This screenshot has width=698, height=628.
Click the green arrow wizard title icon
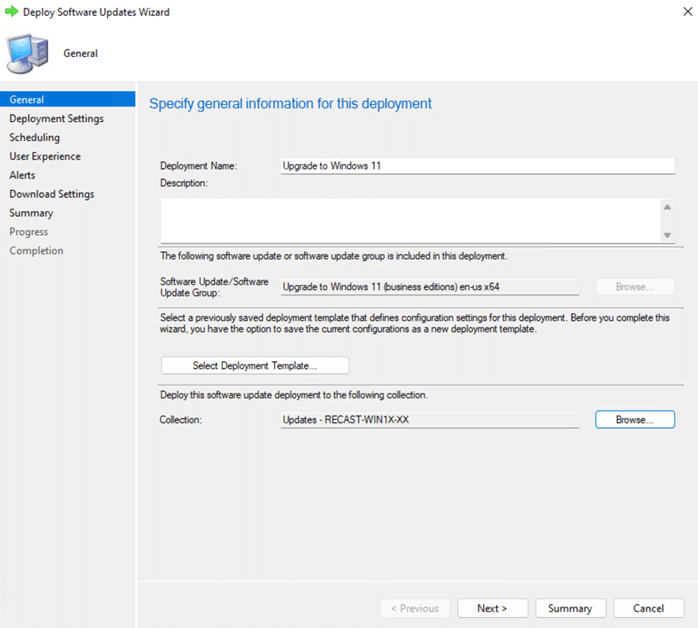point(12,12)
